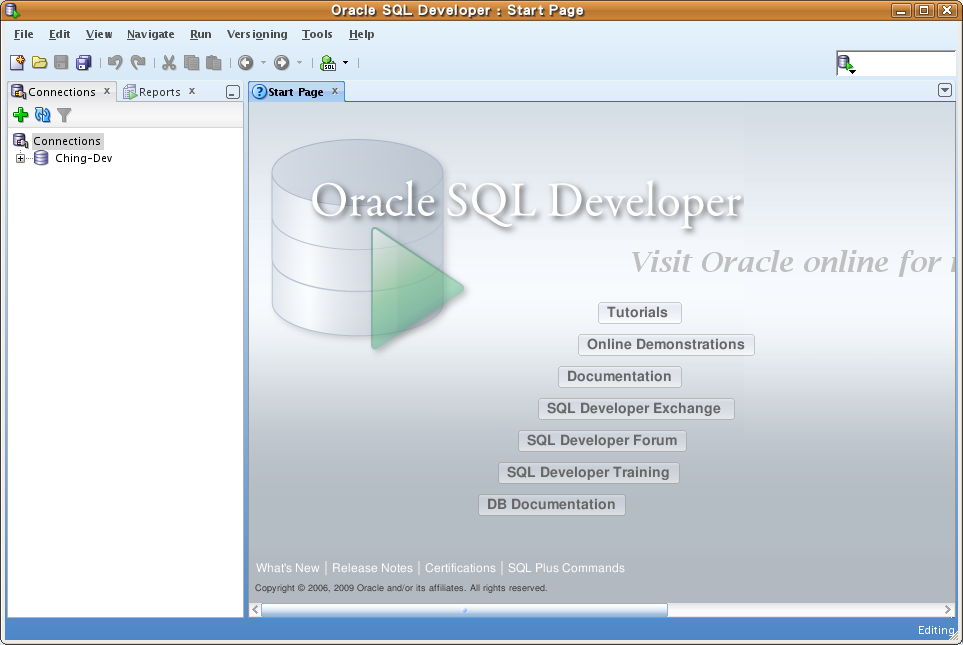Click the scroll left arrow
Screen dimensions: 963x645
click(255, 610)
